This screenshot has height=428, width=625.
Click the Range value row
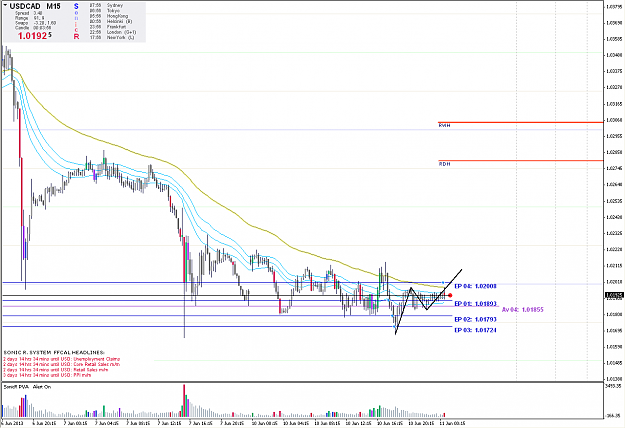click(x=30, y=18)
